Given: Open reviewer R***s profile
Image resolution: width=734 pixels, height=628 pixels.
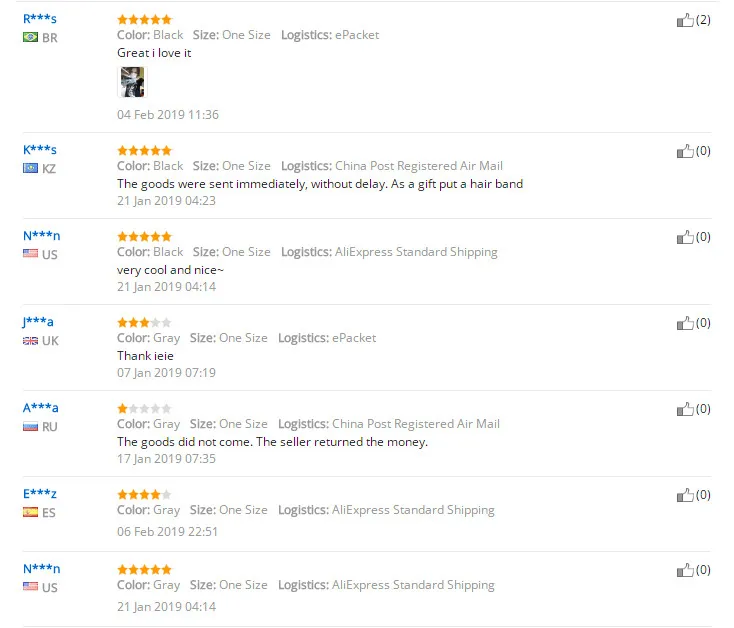Looking at the screenshot, I should [x=40, y=19].
